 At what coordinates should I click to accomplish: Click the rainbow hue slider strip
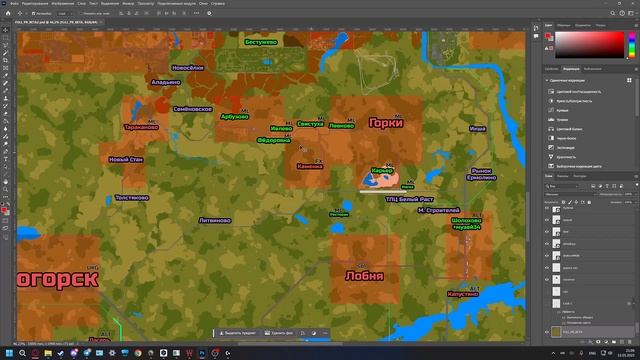pyautogui.click(x=632, y=45)
